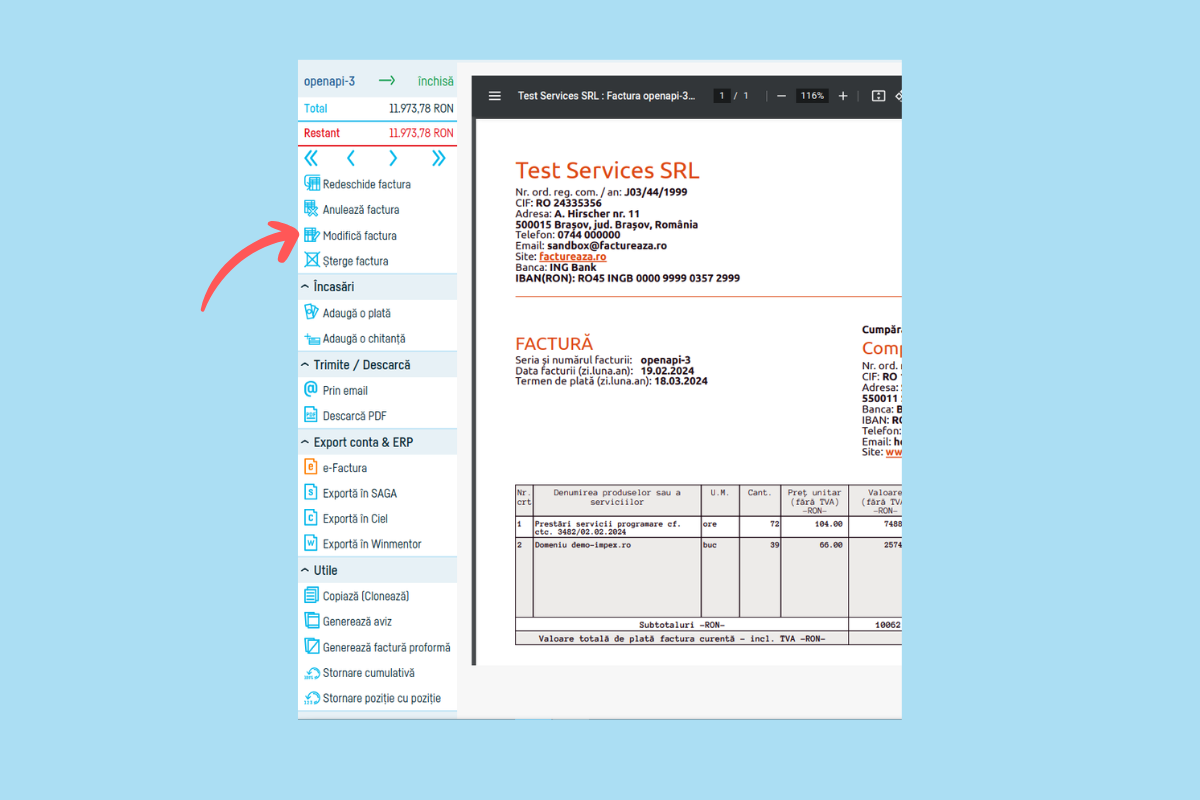Jump to last invoice with double-right arrow

tap(438, 158)
